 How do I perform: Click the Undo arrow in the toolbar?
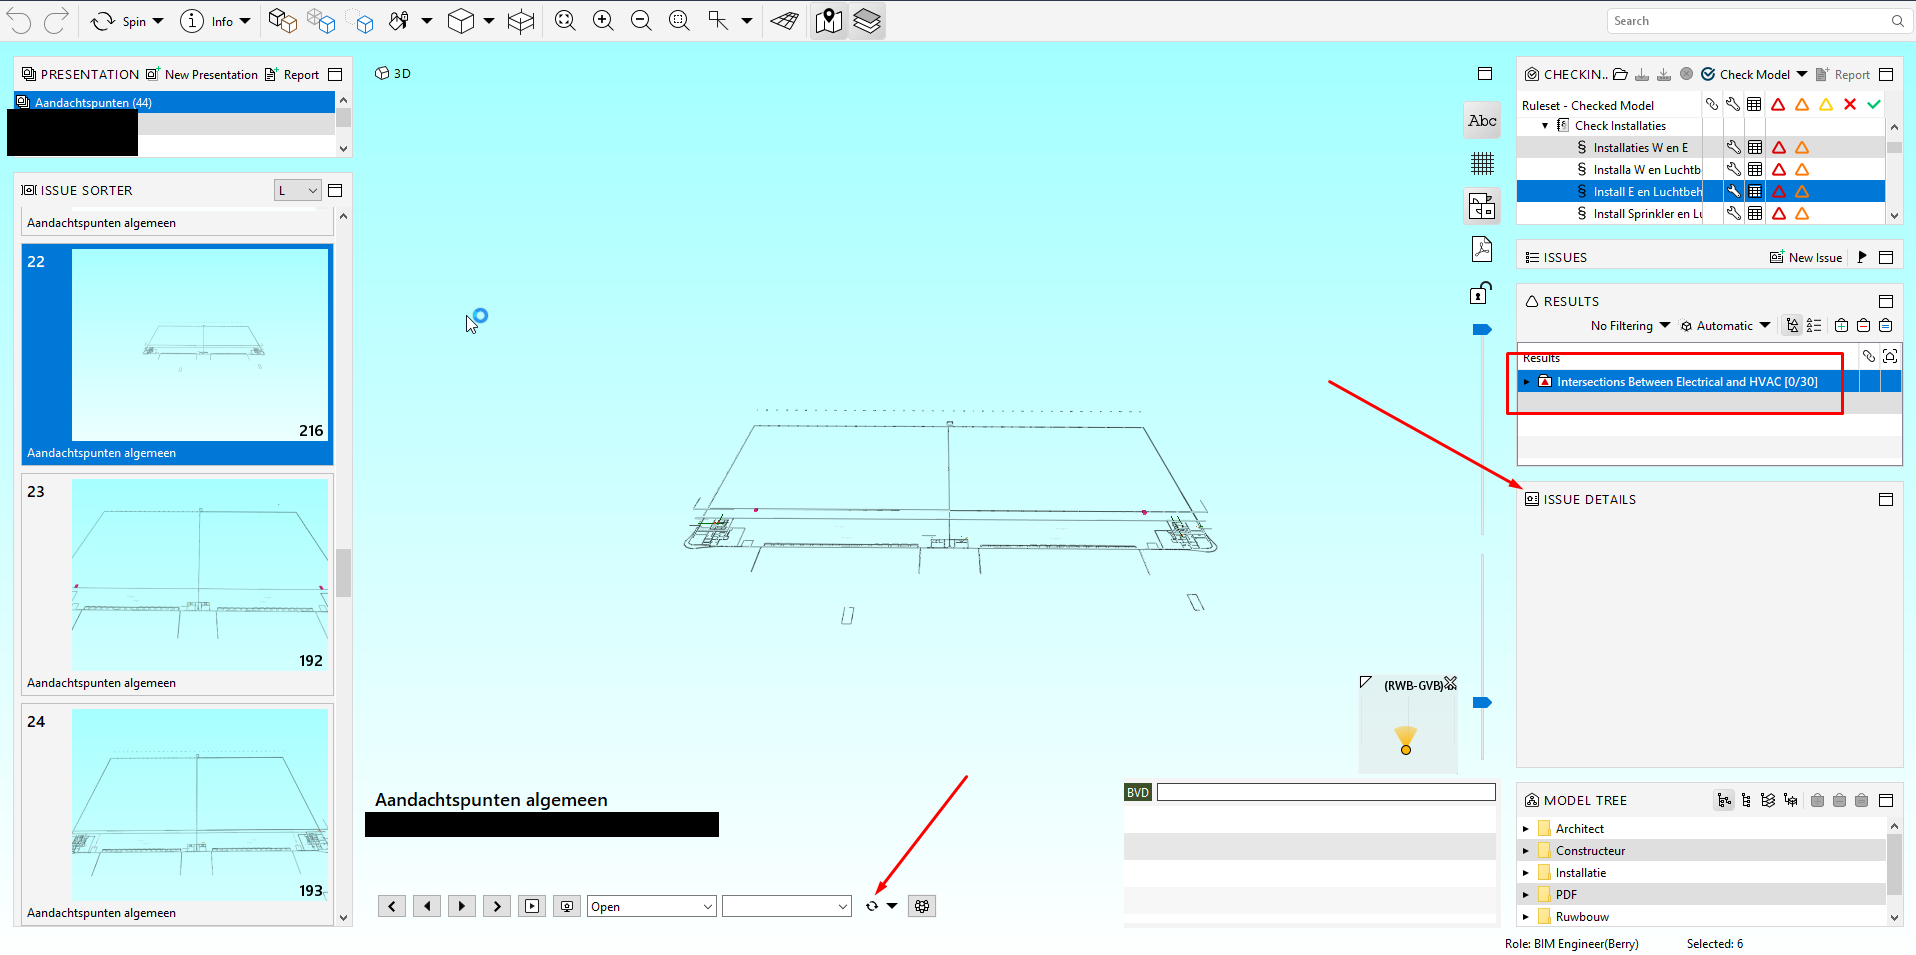tap(19, 21)
